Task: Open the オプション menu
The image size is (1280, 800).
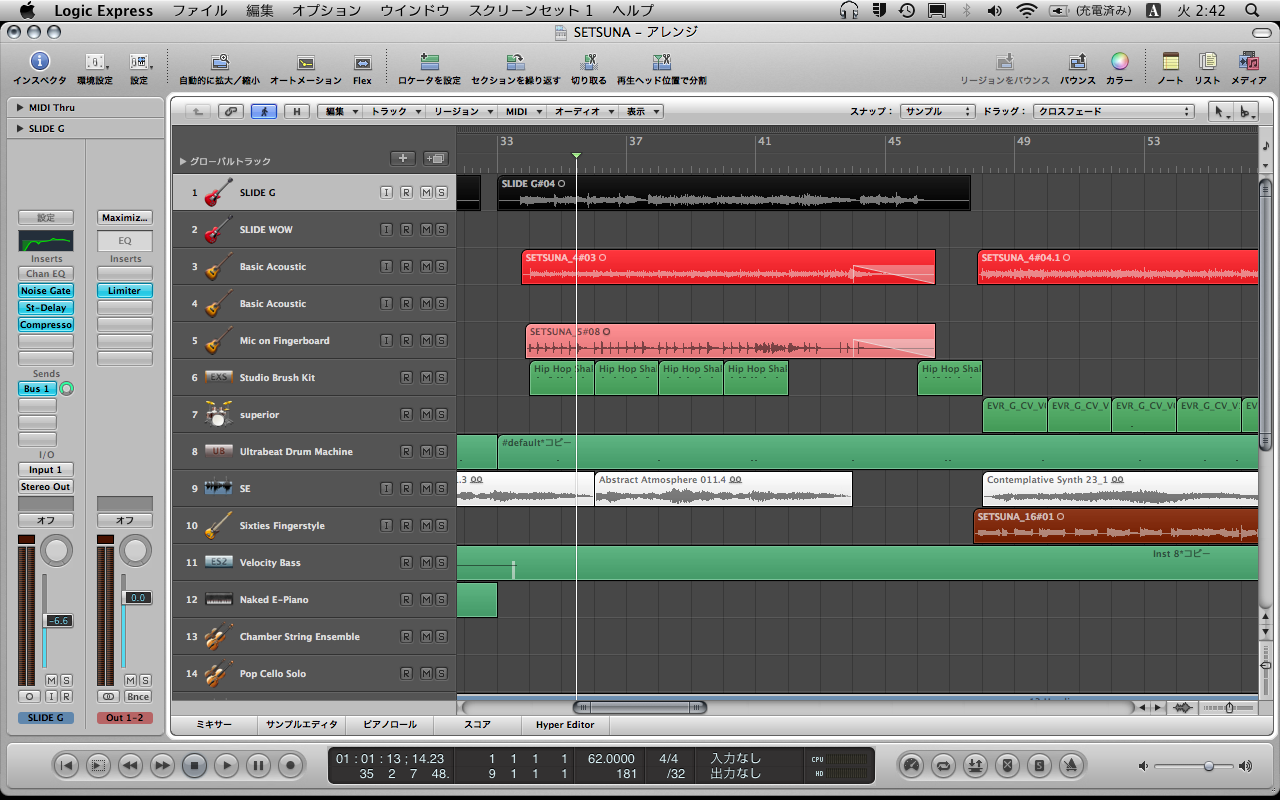Action: pos(326,10)
